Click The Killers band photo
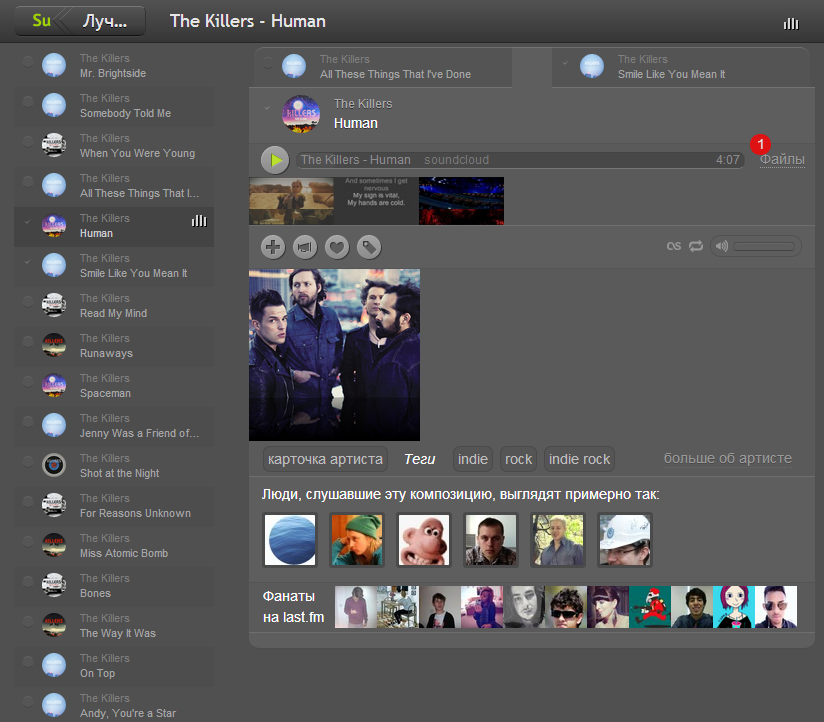 334,355
